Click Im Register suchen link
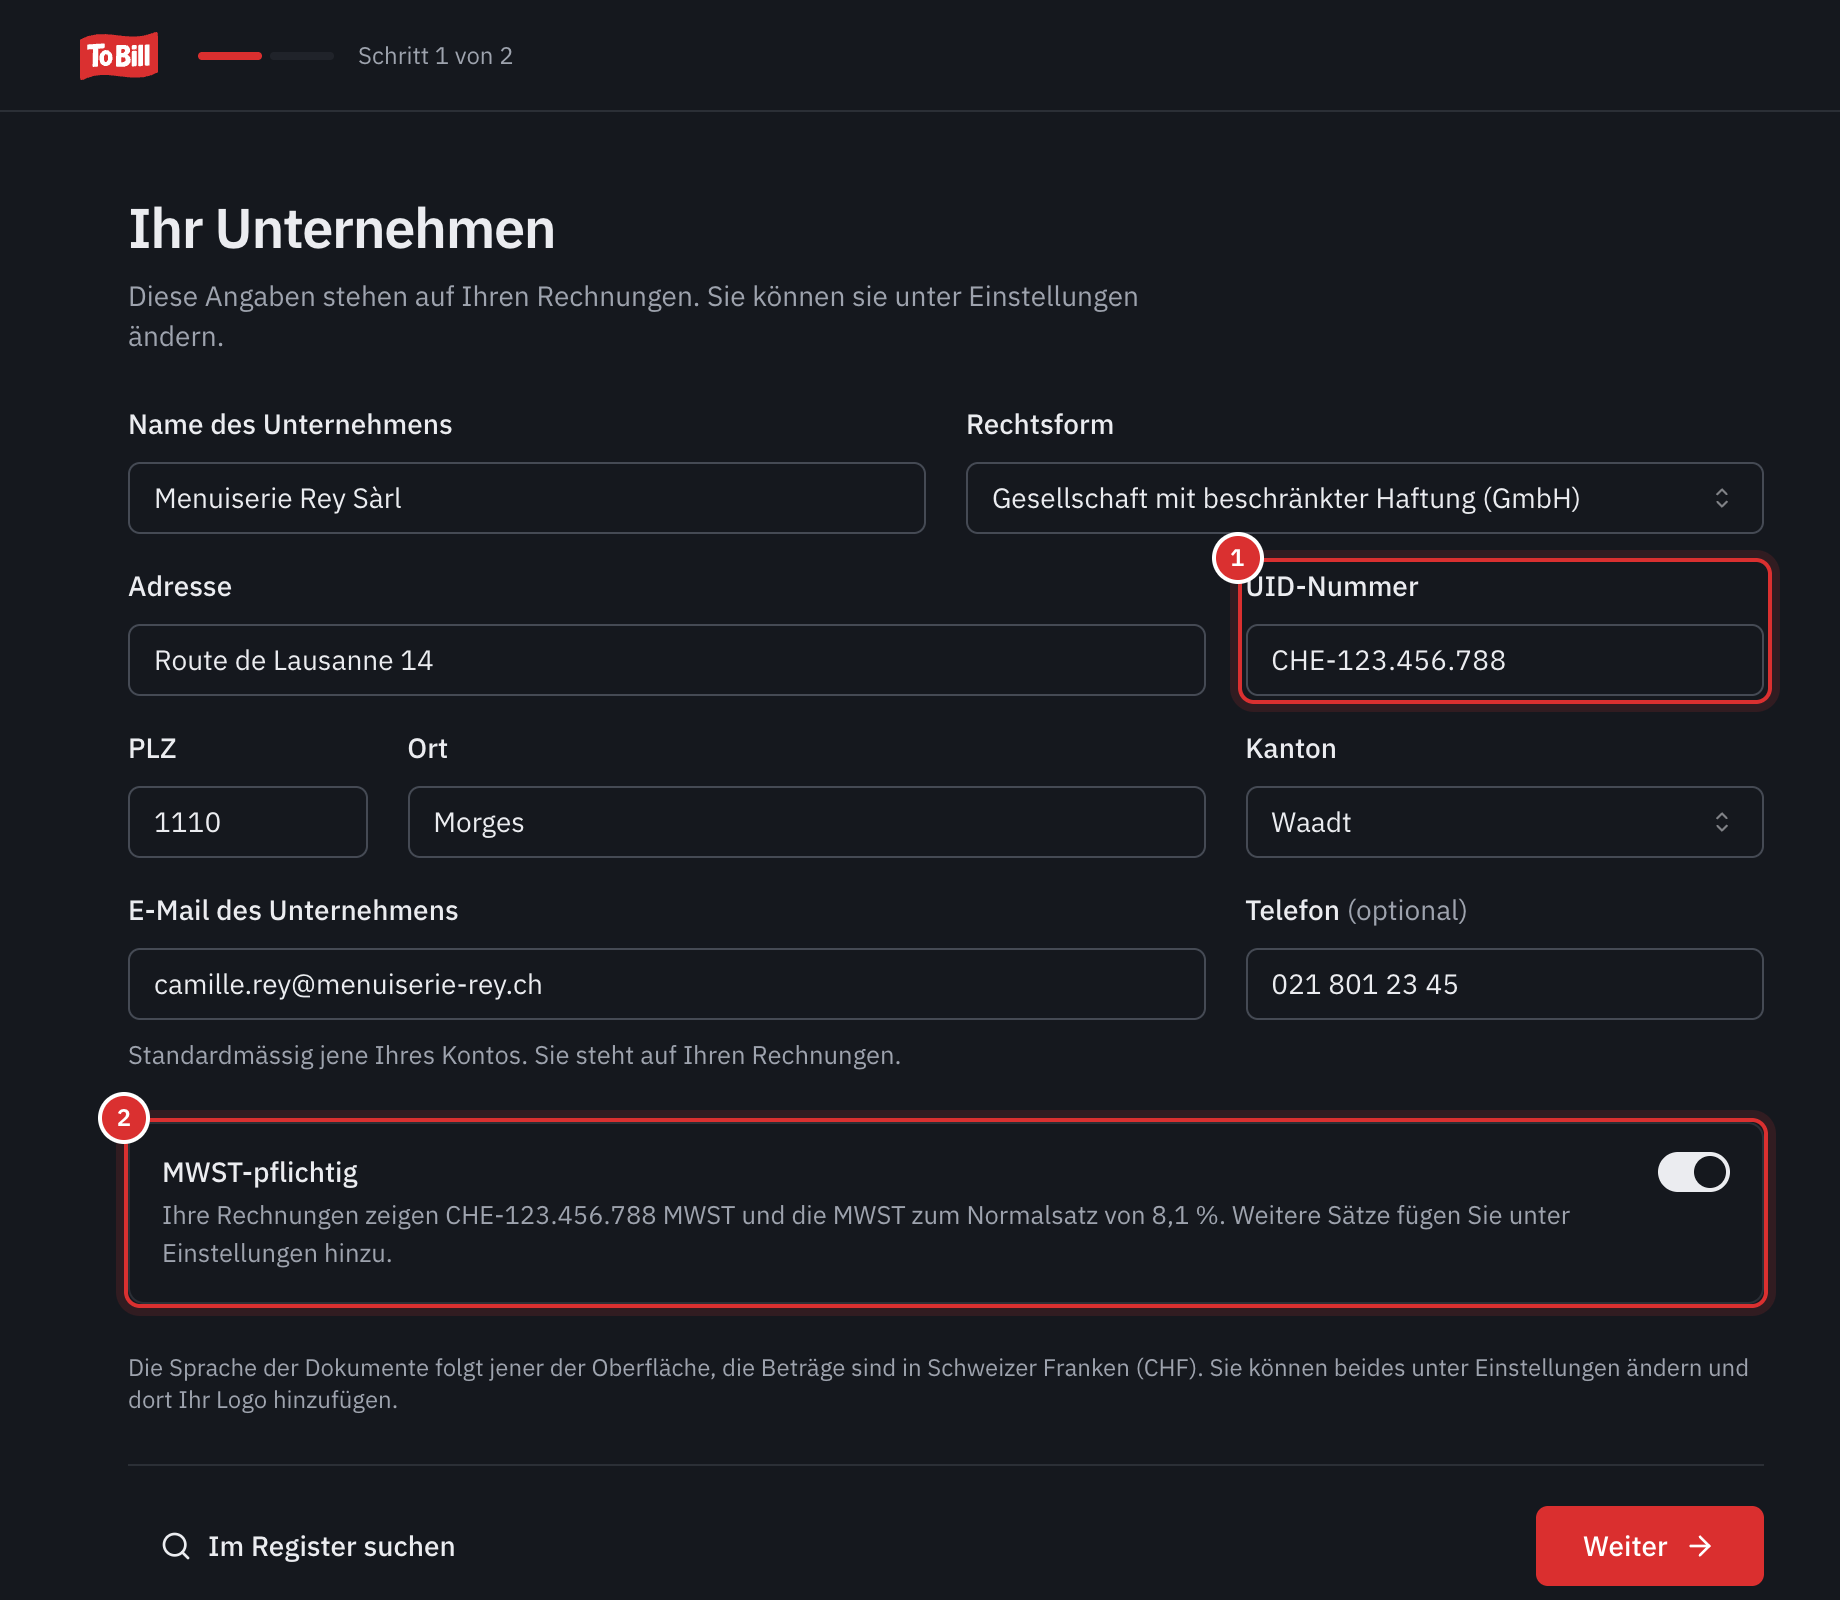Viewport: 1840px width, 1600px height. point(309,1546)
